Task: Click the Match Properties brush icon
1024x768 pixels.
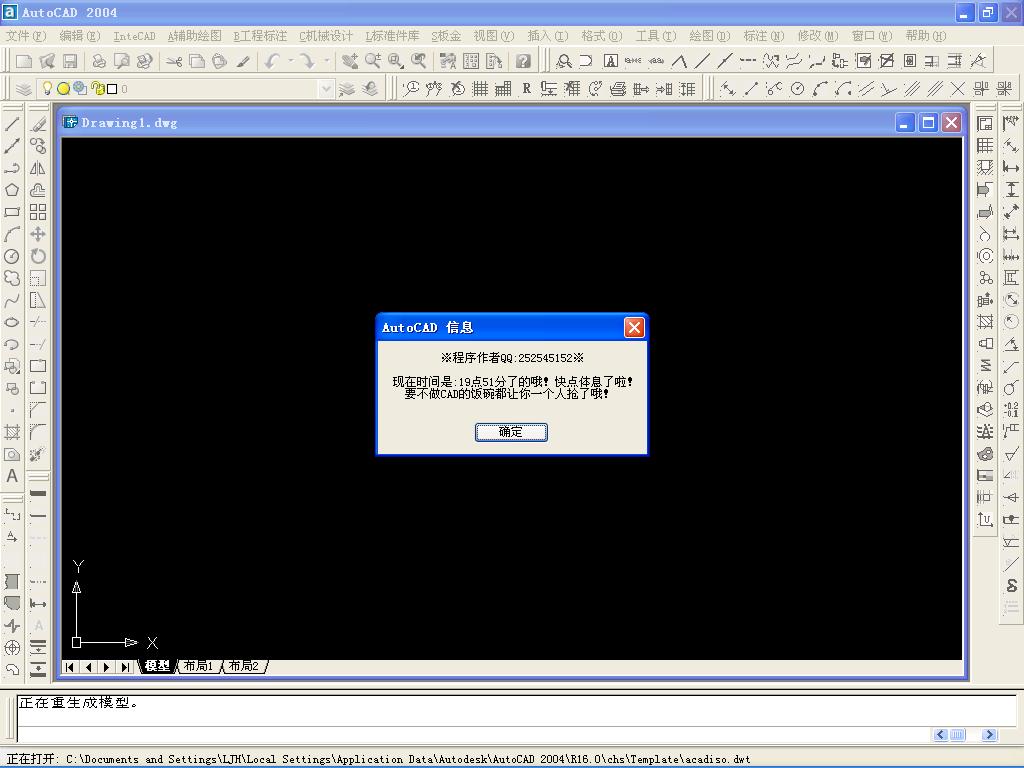Action: coord(243,61)
